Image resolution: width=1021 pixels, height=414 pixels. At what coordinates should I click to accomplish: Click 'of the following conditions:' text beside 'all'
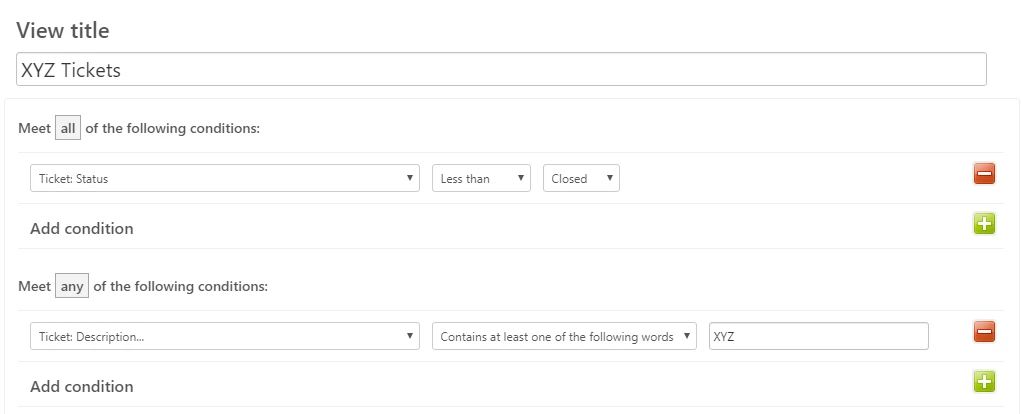click(x=173, y=128)
